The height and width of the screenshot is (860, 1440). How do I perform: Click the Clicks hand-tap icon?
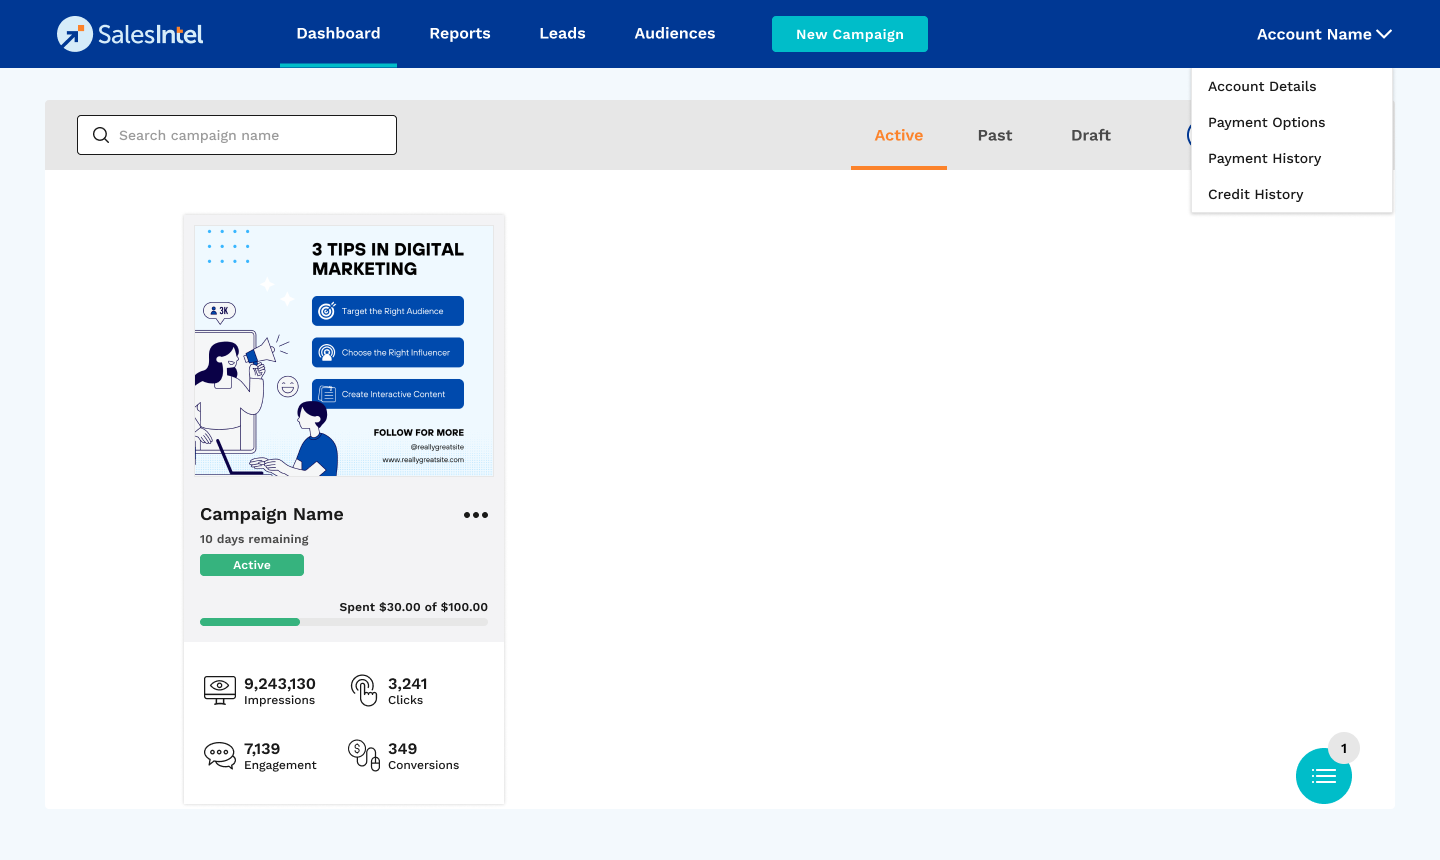[x=364, y=690]
